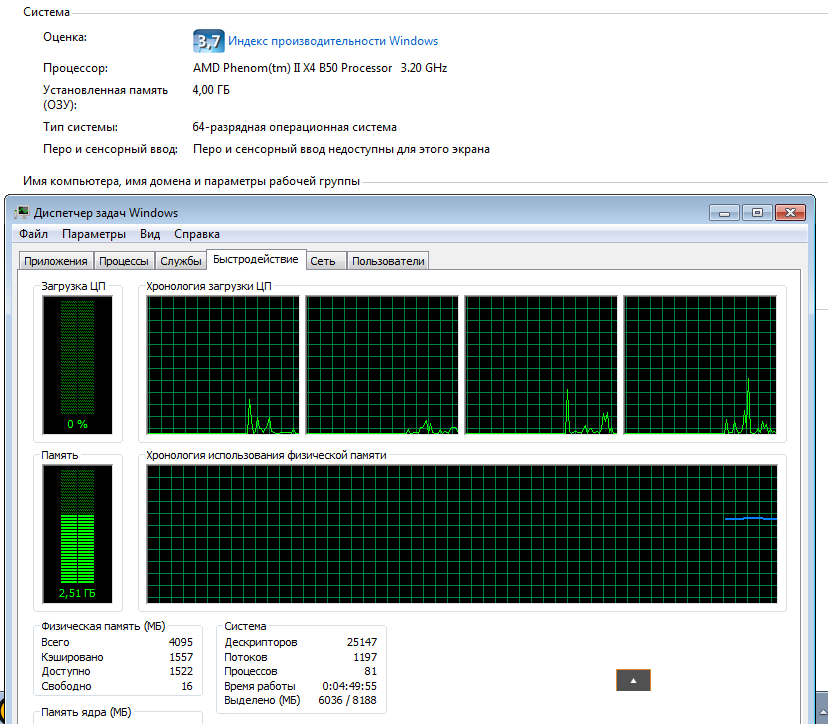Maximize the Task Manager window
The height and width of the screenshot is (724, 828).
point(757,213)
